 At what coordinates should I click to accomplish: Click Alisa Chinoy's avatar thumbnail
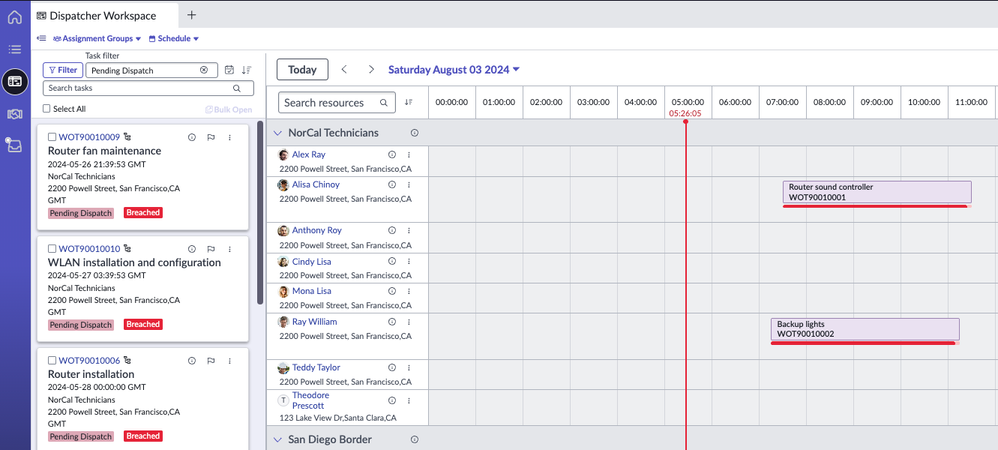(283, 185)
